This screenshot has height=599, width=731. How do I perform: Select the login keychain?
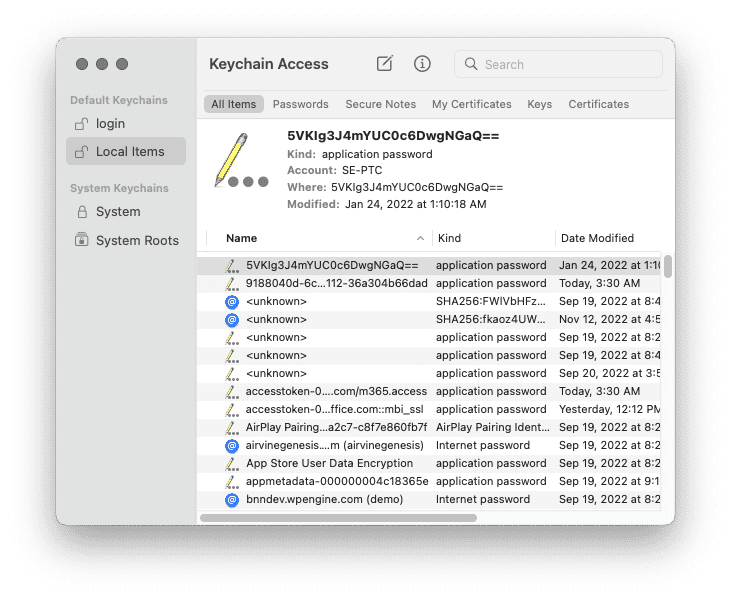126,124
